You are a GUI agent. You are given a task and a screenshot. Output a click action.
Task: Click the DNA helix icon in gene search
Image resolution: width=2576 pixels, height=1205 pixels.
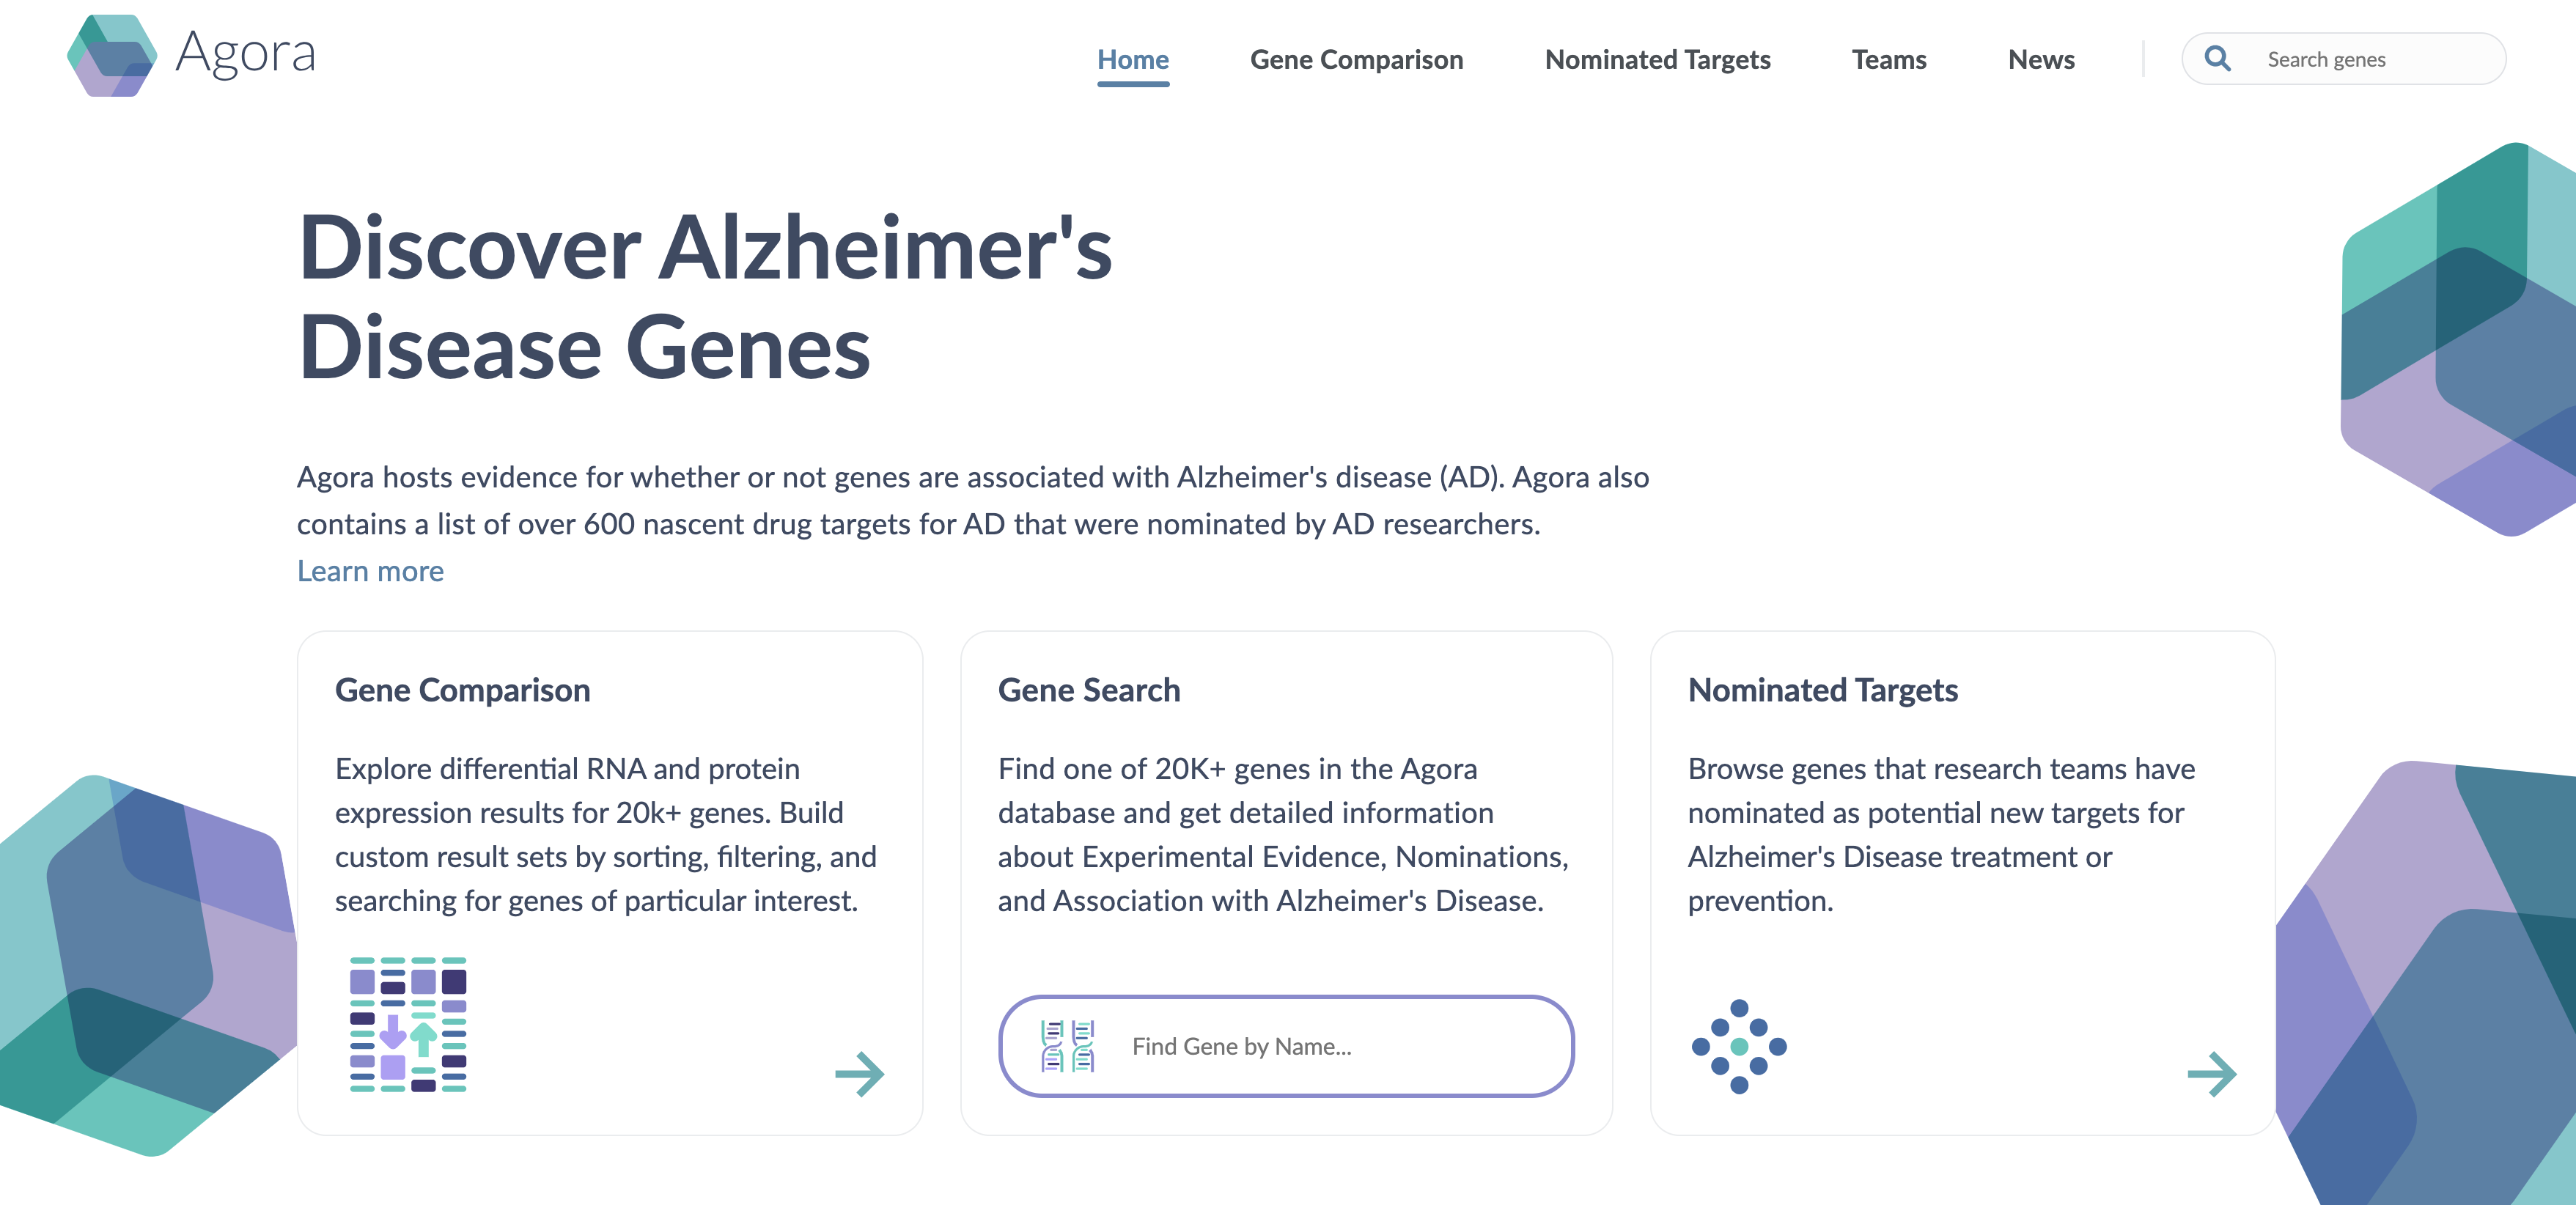point(1067,1046)
